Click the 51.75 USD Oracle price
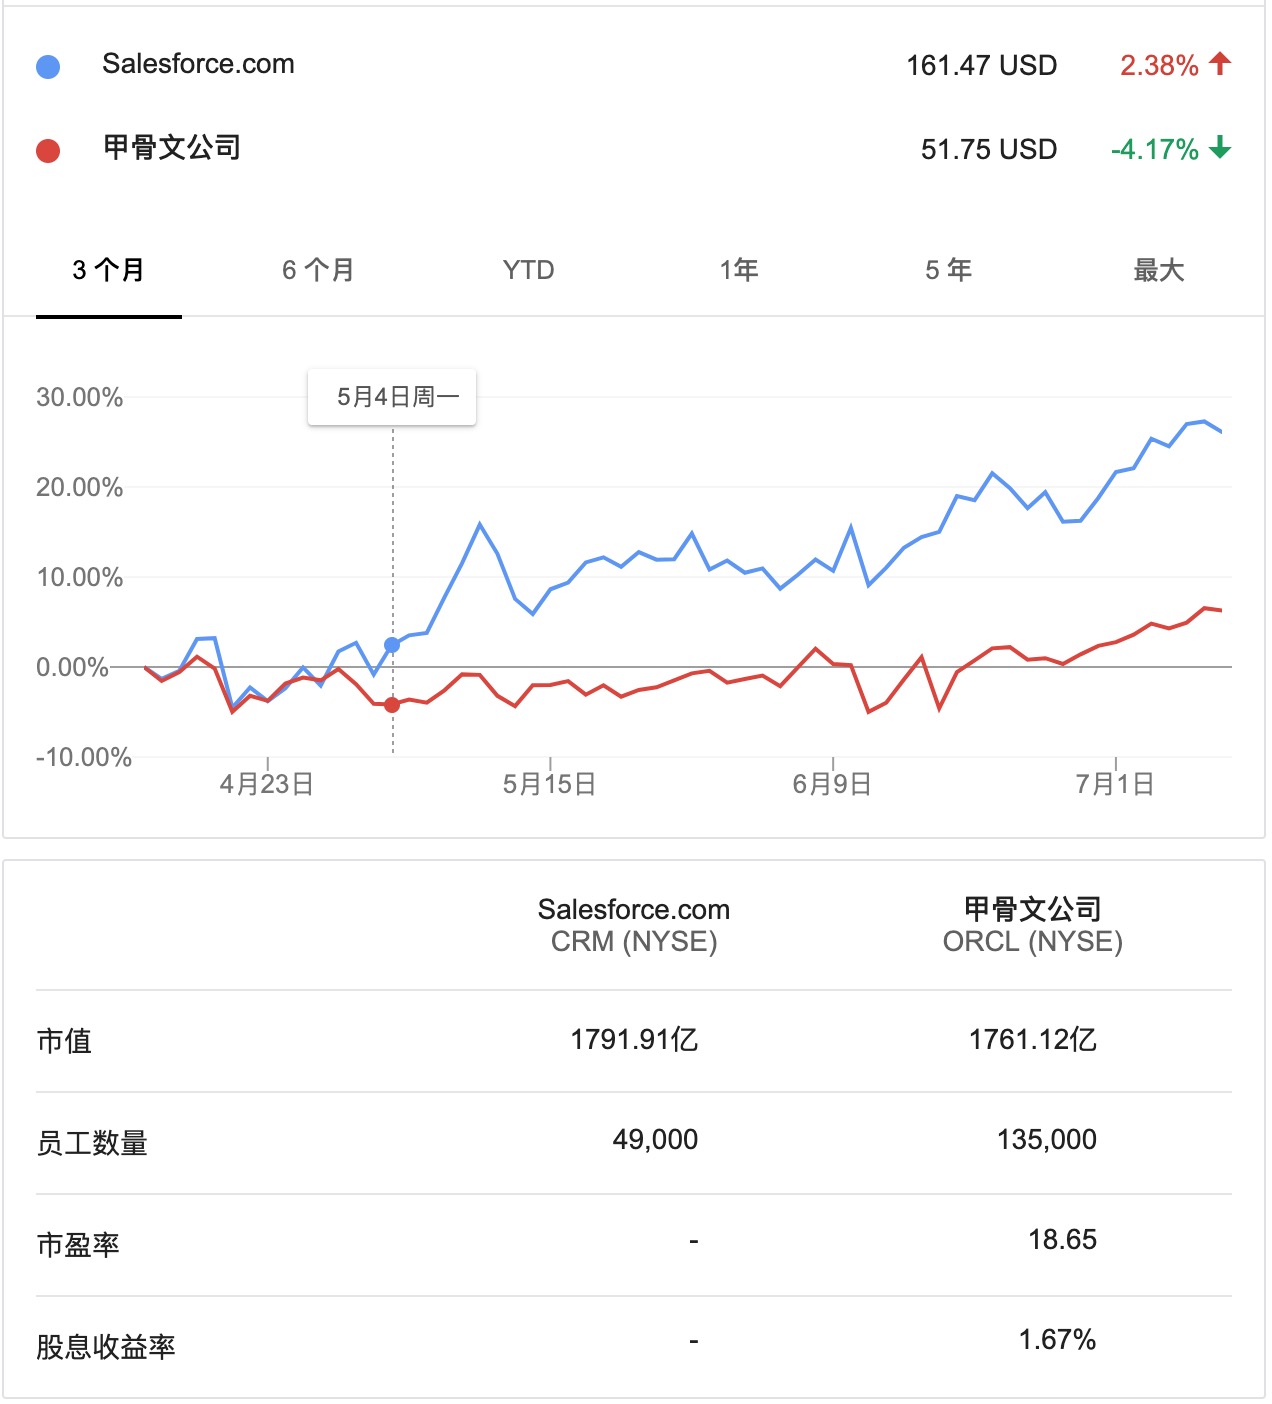This screenshot has height=1404, width=1272. [x=988, y=150]
